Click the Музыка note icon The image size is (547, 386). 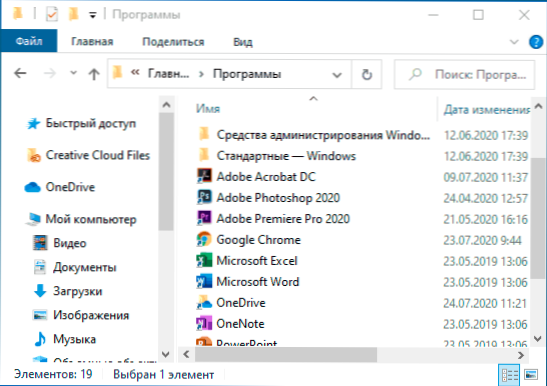(40, 339)
